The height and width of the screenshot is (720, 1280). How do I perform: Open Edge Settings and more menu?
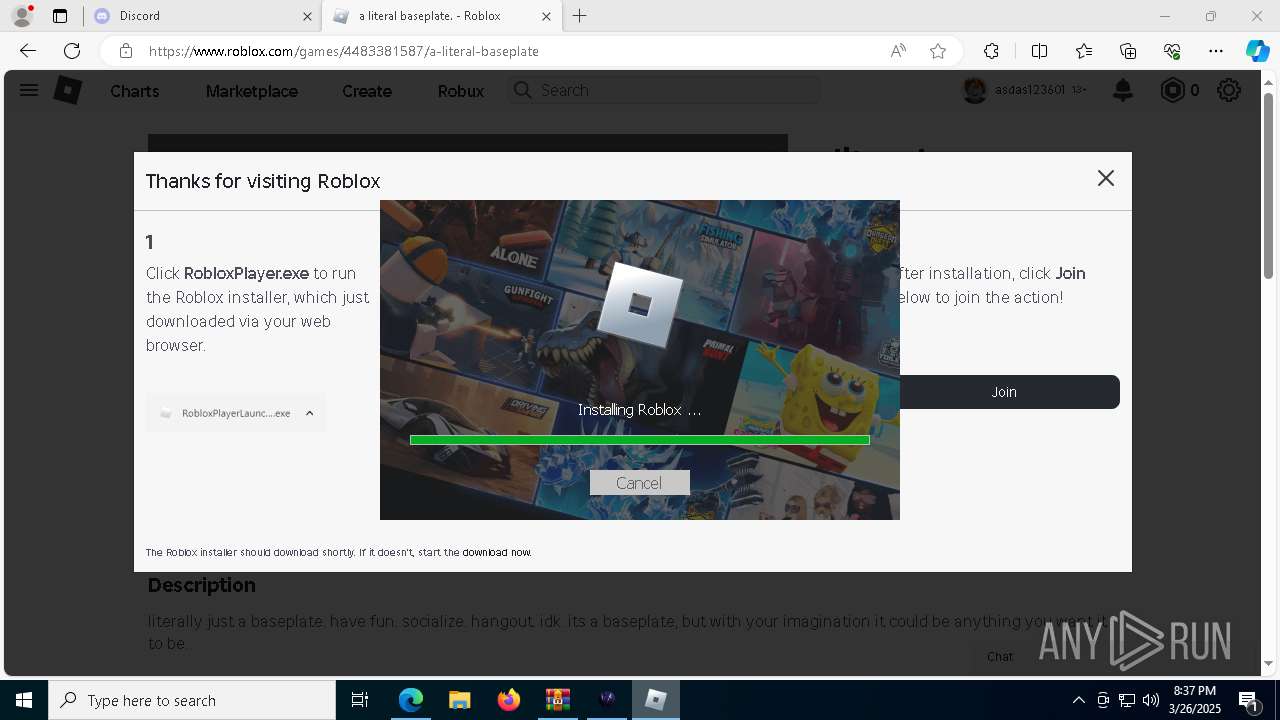[x=1216, y=51]
